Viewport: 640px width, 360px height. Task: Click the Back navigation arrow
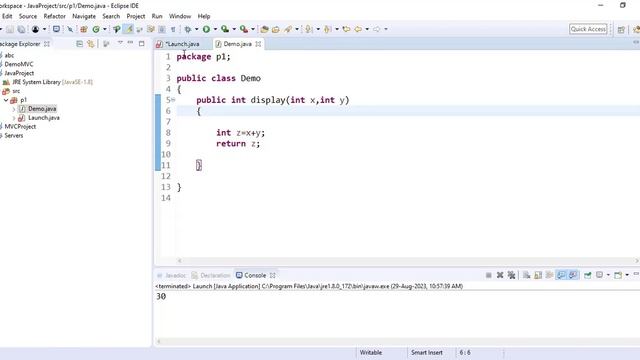(358, 29)
